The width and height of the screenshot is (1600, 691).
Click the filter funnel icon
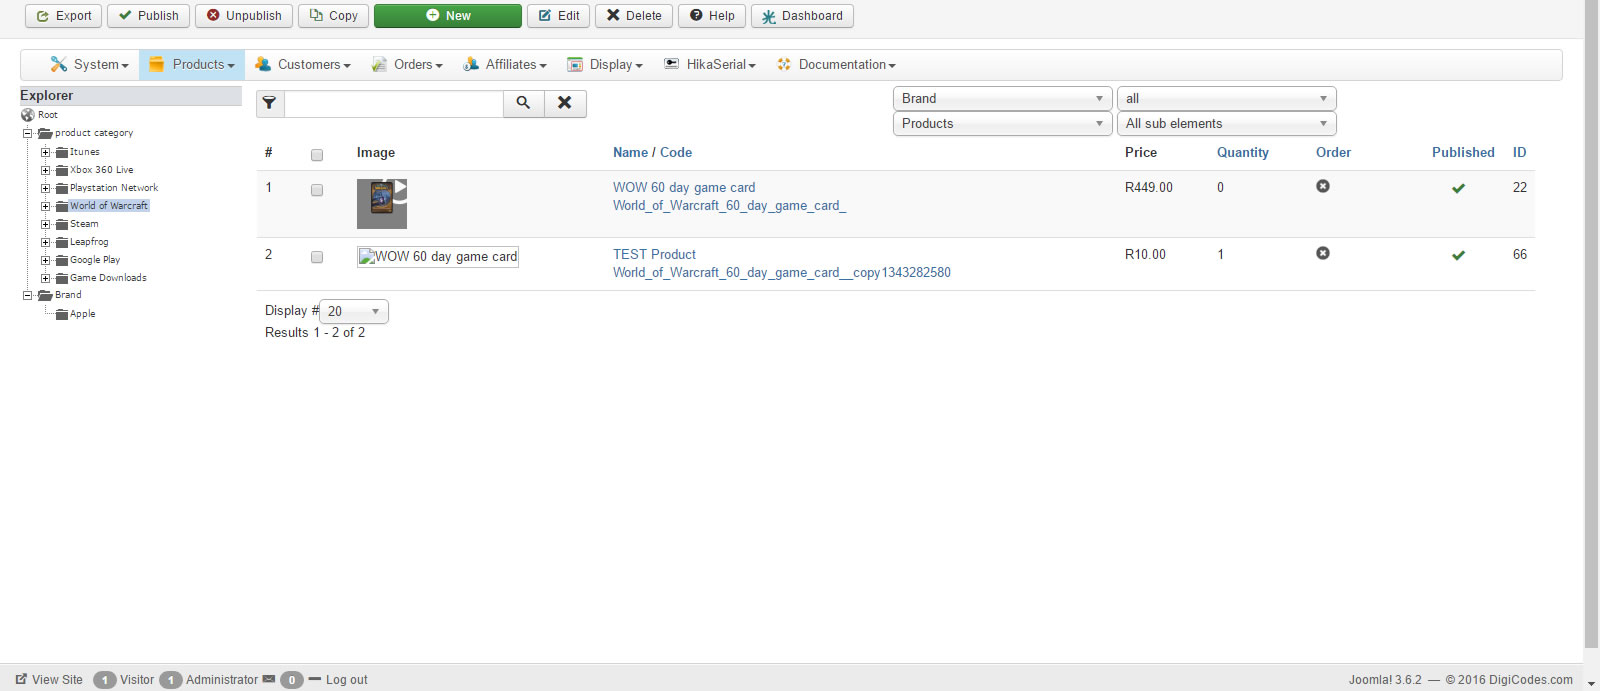[270, 103]
